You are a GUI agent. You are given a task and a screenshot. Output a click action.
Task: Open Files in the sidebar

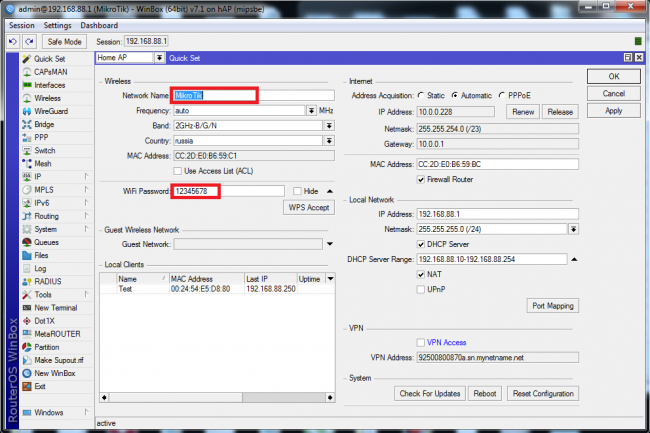click(x=41, y=255)
